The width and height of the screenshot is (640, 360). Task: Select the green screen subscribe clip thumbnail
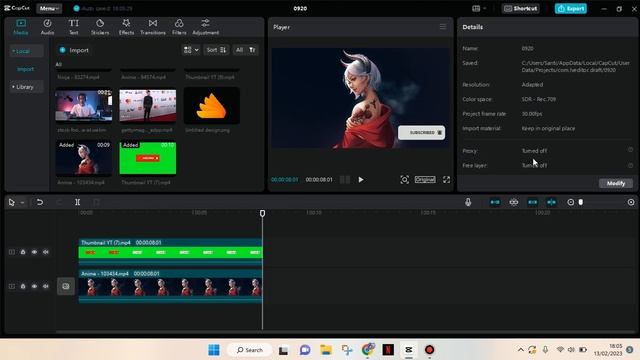(148, 158)
